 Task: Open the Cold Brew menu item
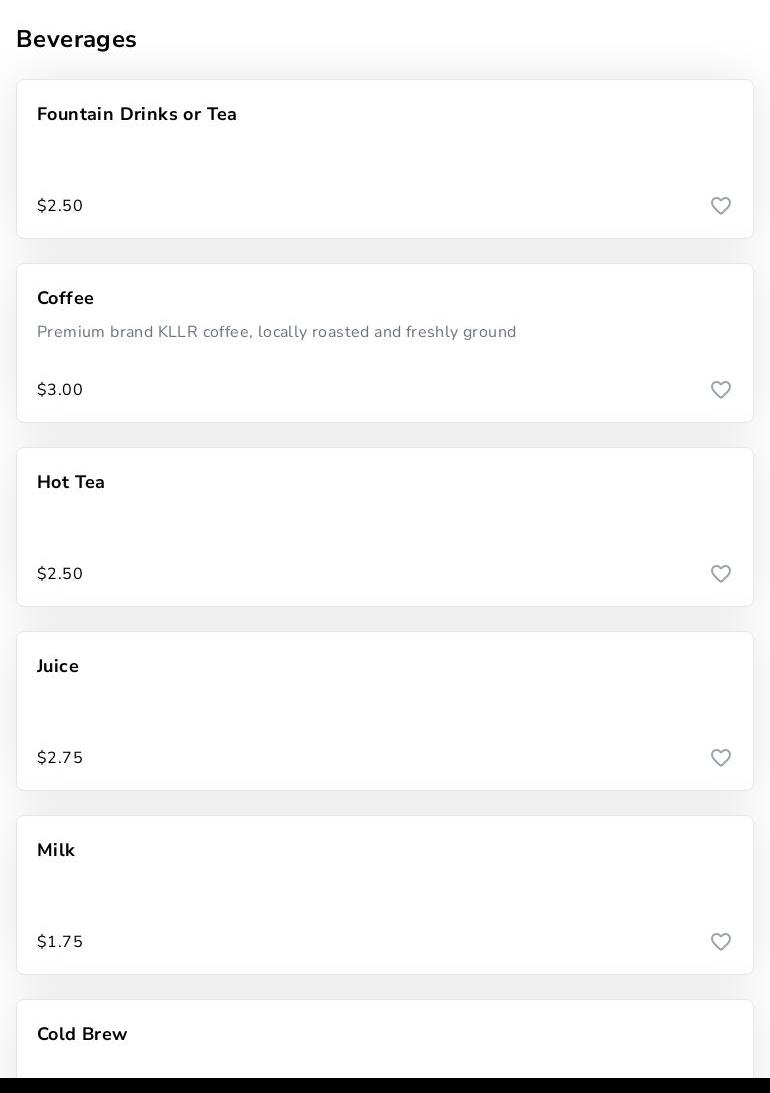pos(82,1035)
